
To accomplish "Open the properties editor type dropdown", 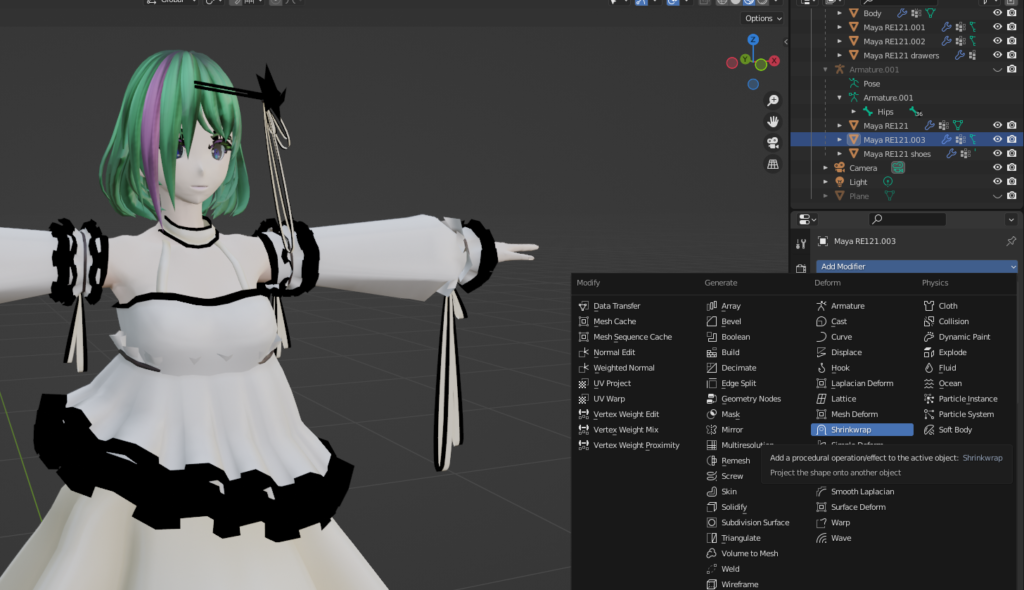I will [x=807, y=220].
